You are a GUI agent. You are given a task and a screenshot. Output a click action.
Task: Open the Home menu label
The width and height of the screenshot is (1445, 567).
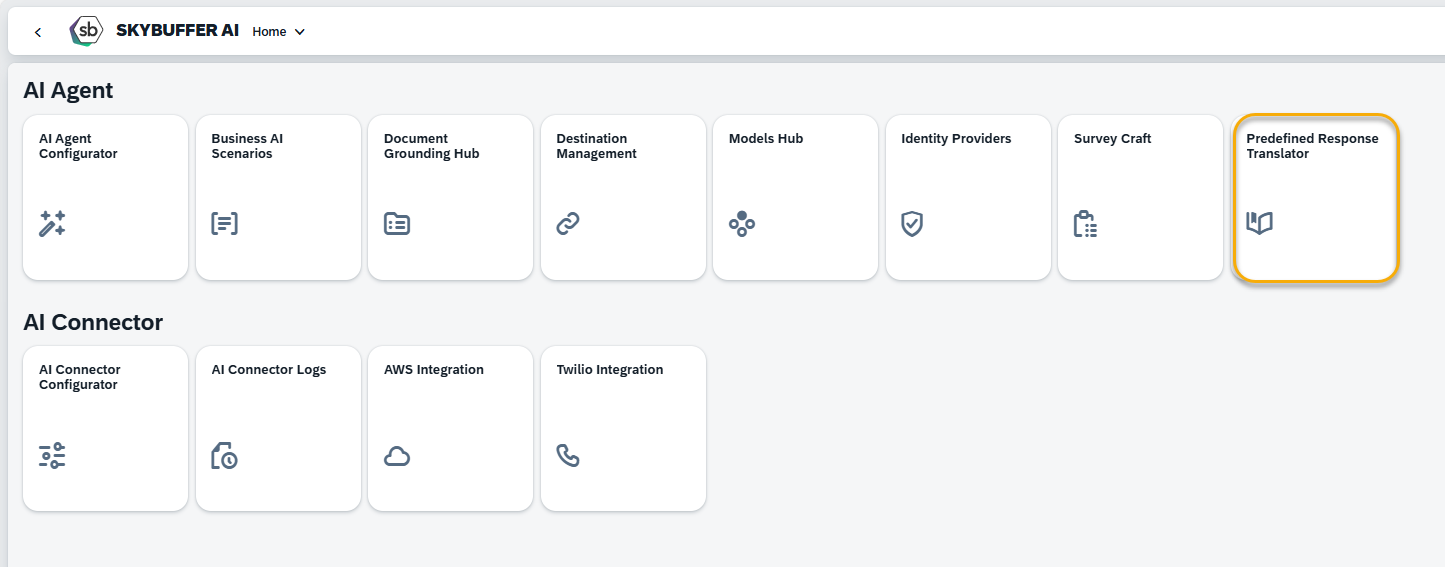269,32
